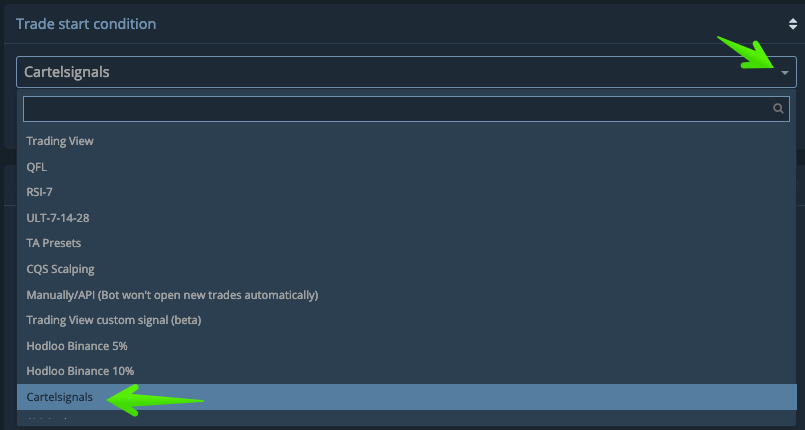805x430 pixels.
Task: Select TA Presets option
Action: click(406, 243)
